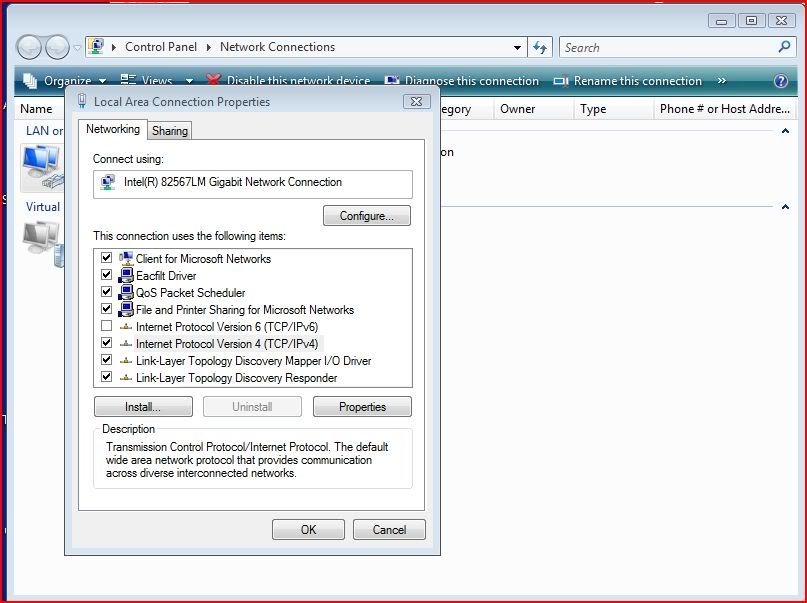Click the Back navigation arrow

click(x=29, y=47)
